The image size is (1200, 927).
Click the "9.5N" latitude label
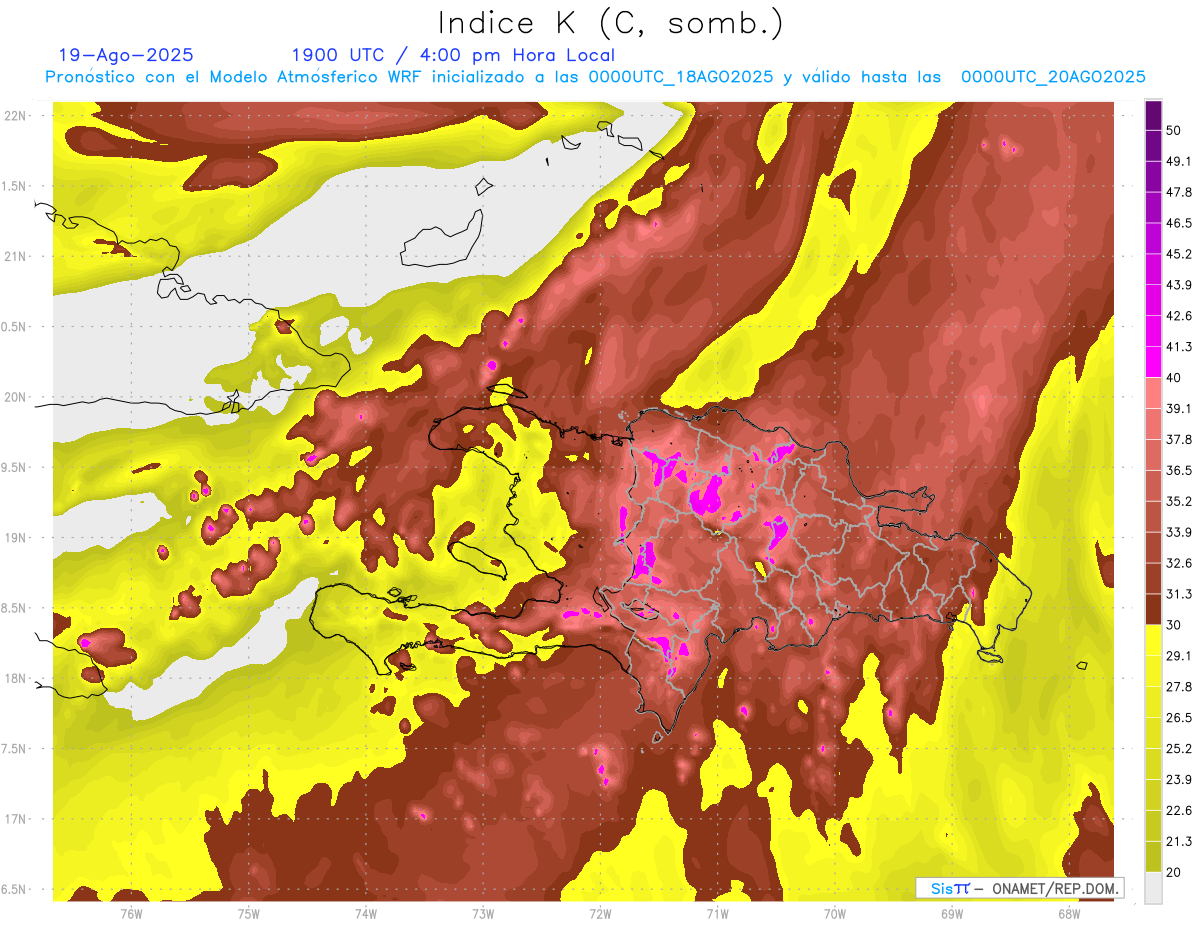click(15, 467)
